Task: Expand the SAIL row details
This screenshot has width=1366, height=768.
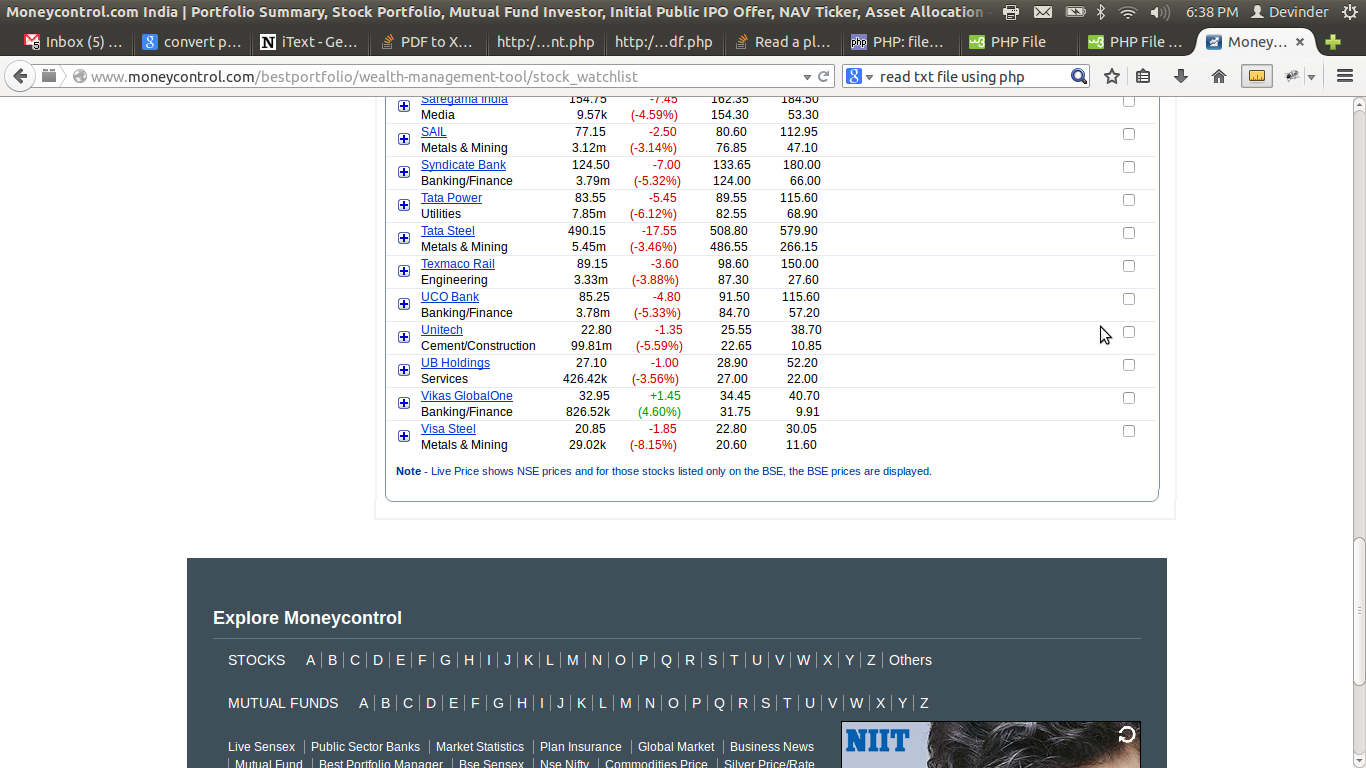Action: click(x=404, y=139)
